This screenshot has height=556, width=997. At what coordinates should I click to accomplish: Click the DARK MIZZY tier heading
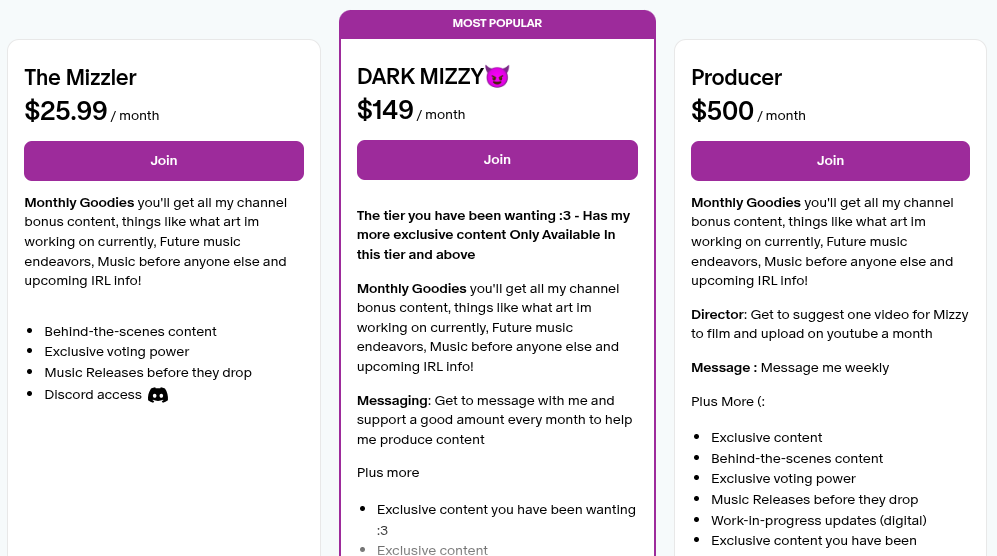point(420,77)
